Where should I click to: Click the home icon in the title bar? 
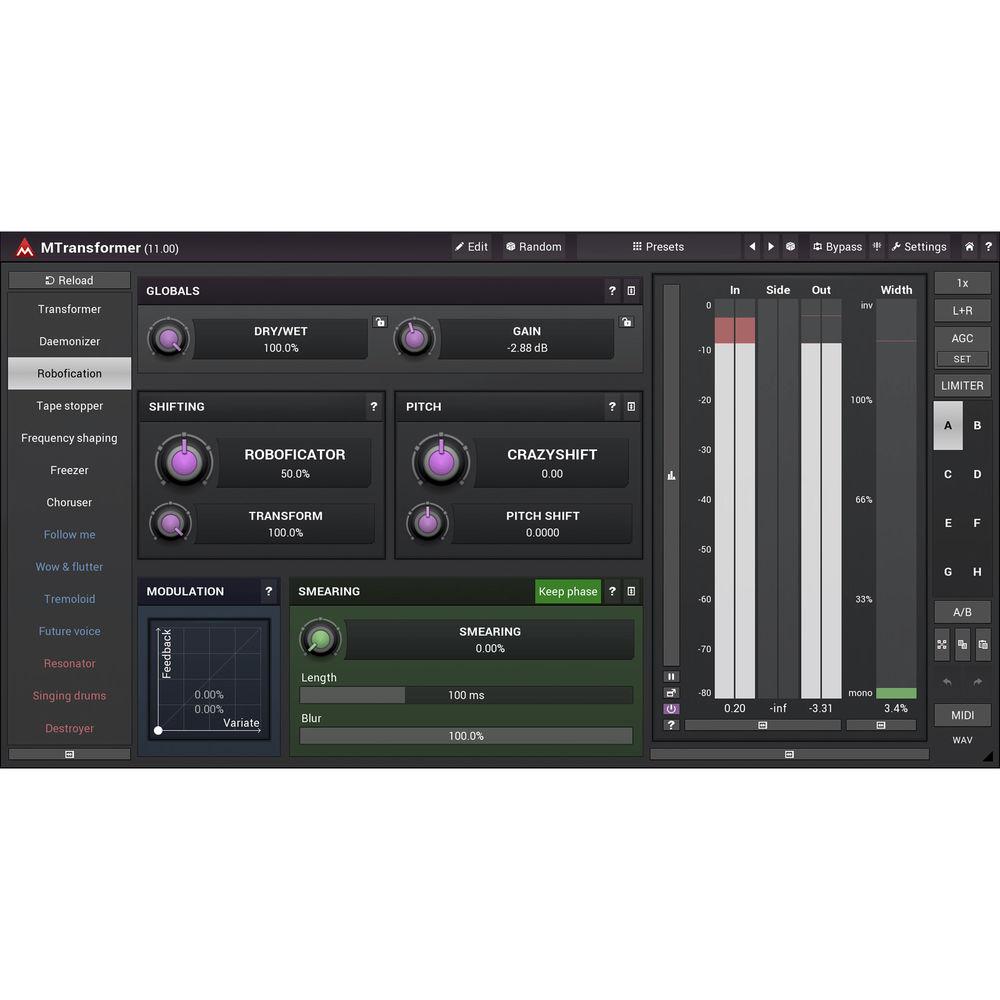pyautogui.click(x=968, y=246)
